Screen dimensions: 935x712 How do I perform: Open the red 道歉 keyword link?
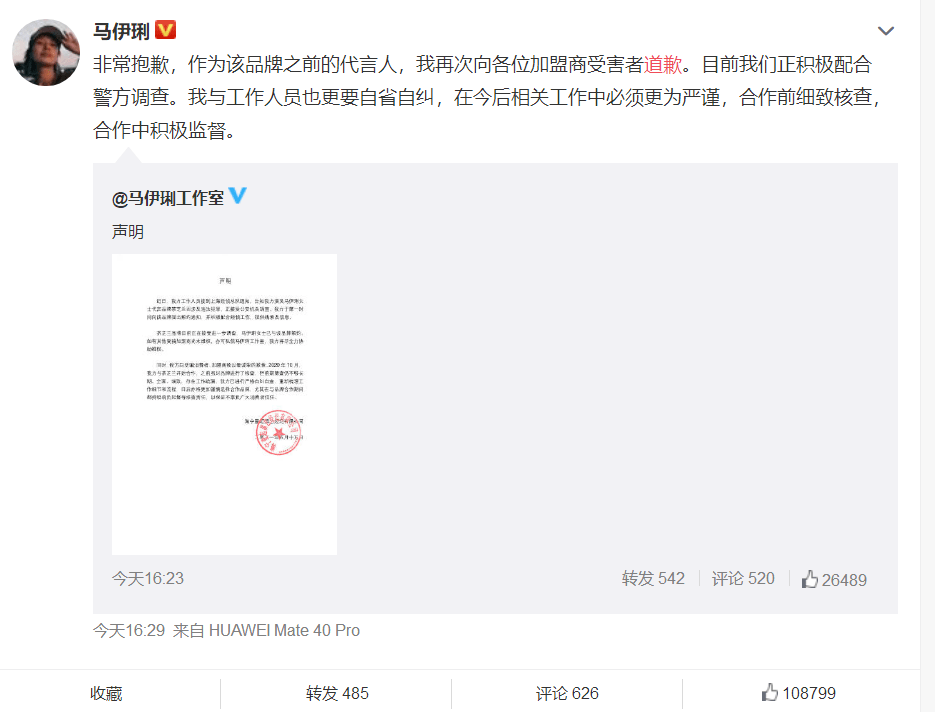662,64
